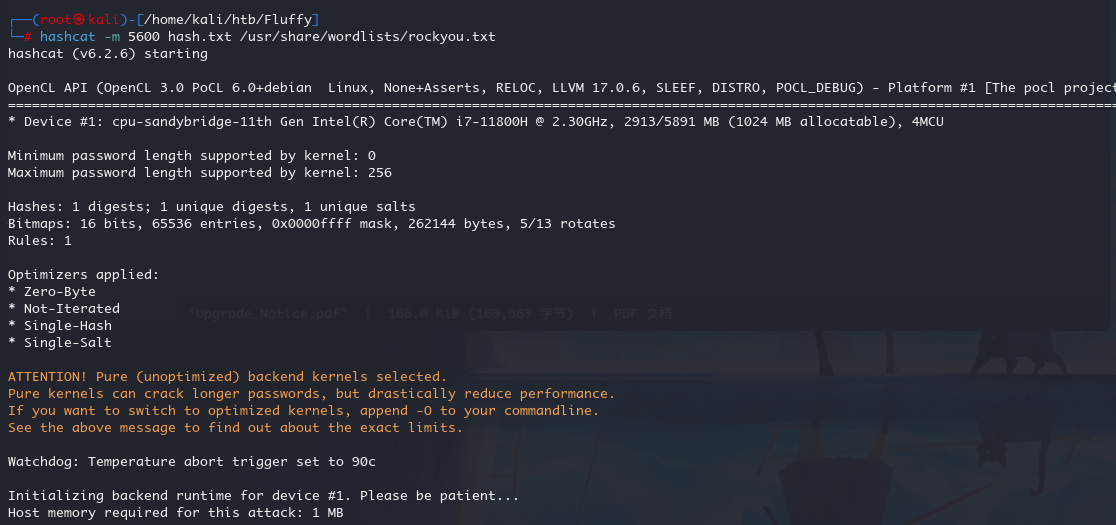Click the Hashes: 1 digests line
This screenshot has width=1116, height=525.
pos(211,207)
